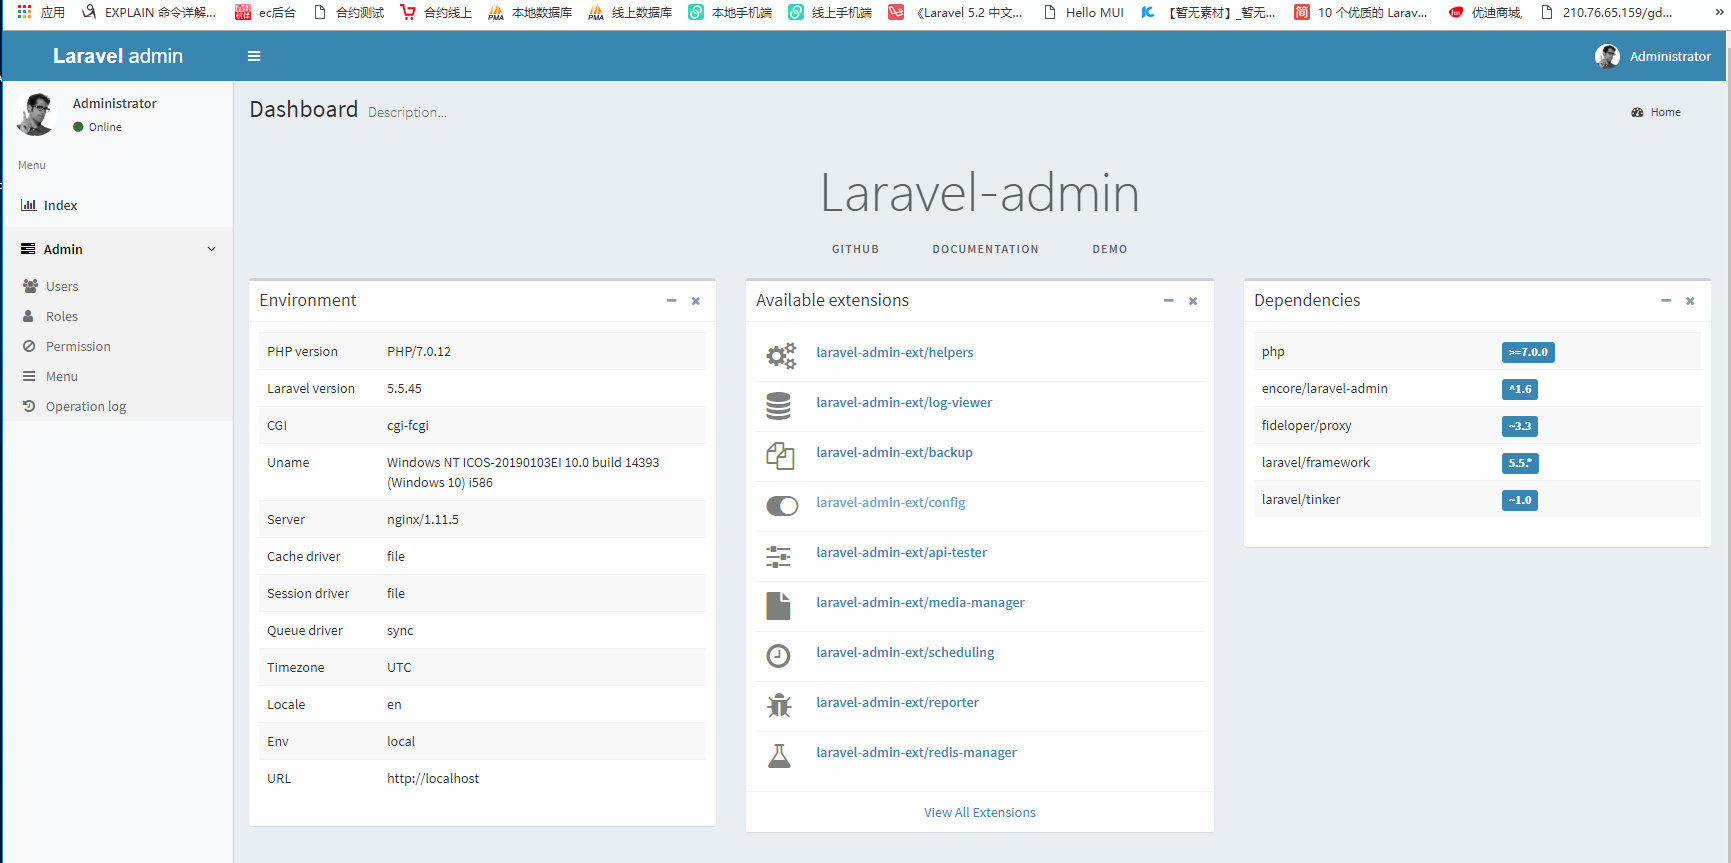Open Administrator user dropdown in navbar
Screen dimensions: 1731x863
click(x=1653, y=56)
